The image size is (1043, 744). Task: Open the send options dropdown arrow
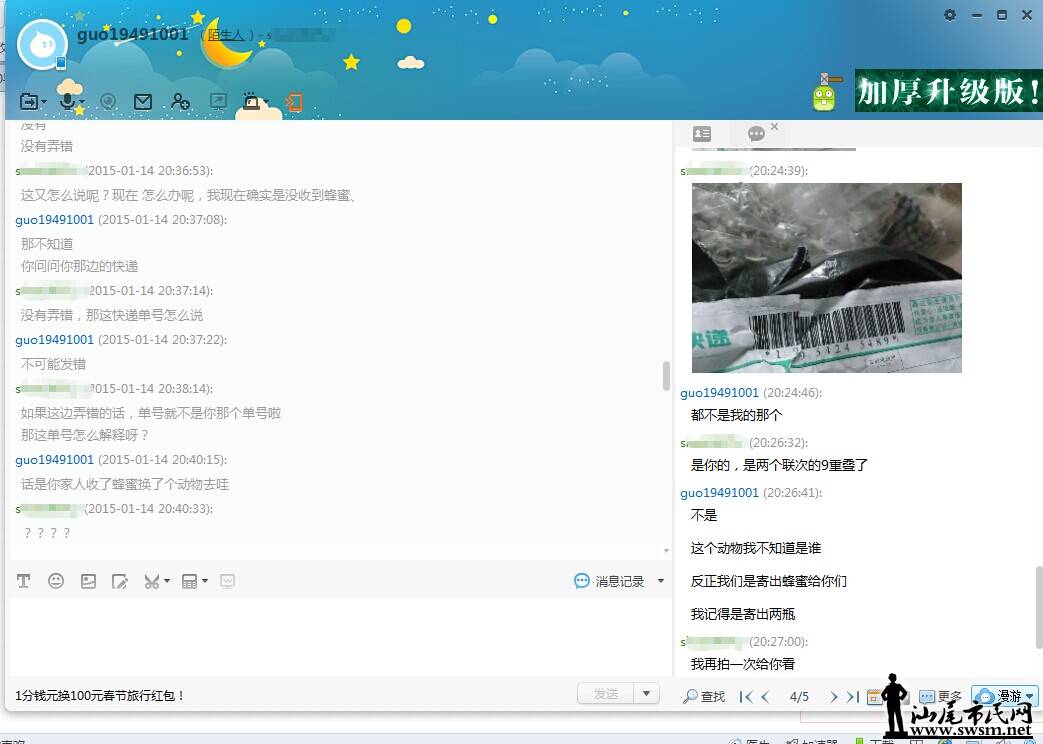tap(647, 693)
